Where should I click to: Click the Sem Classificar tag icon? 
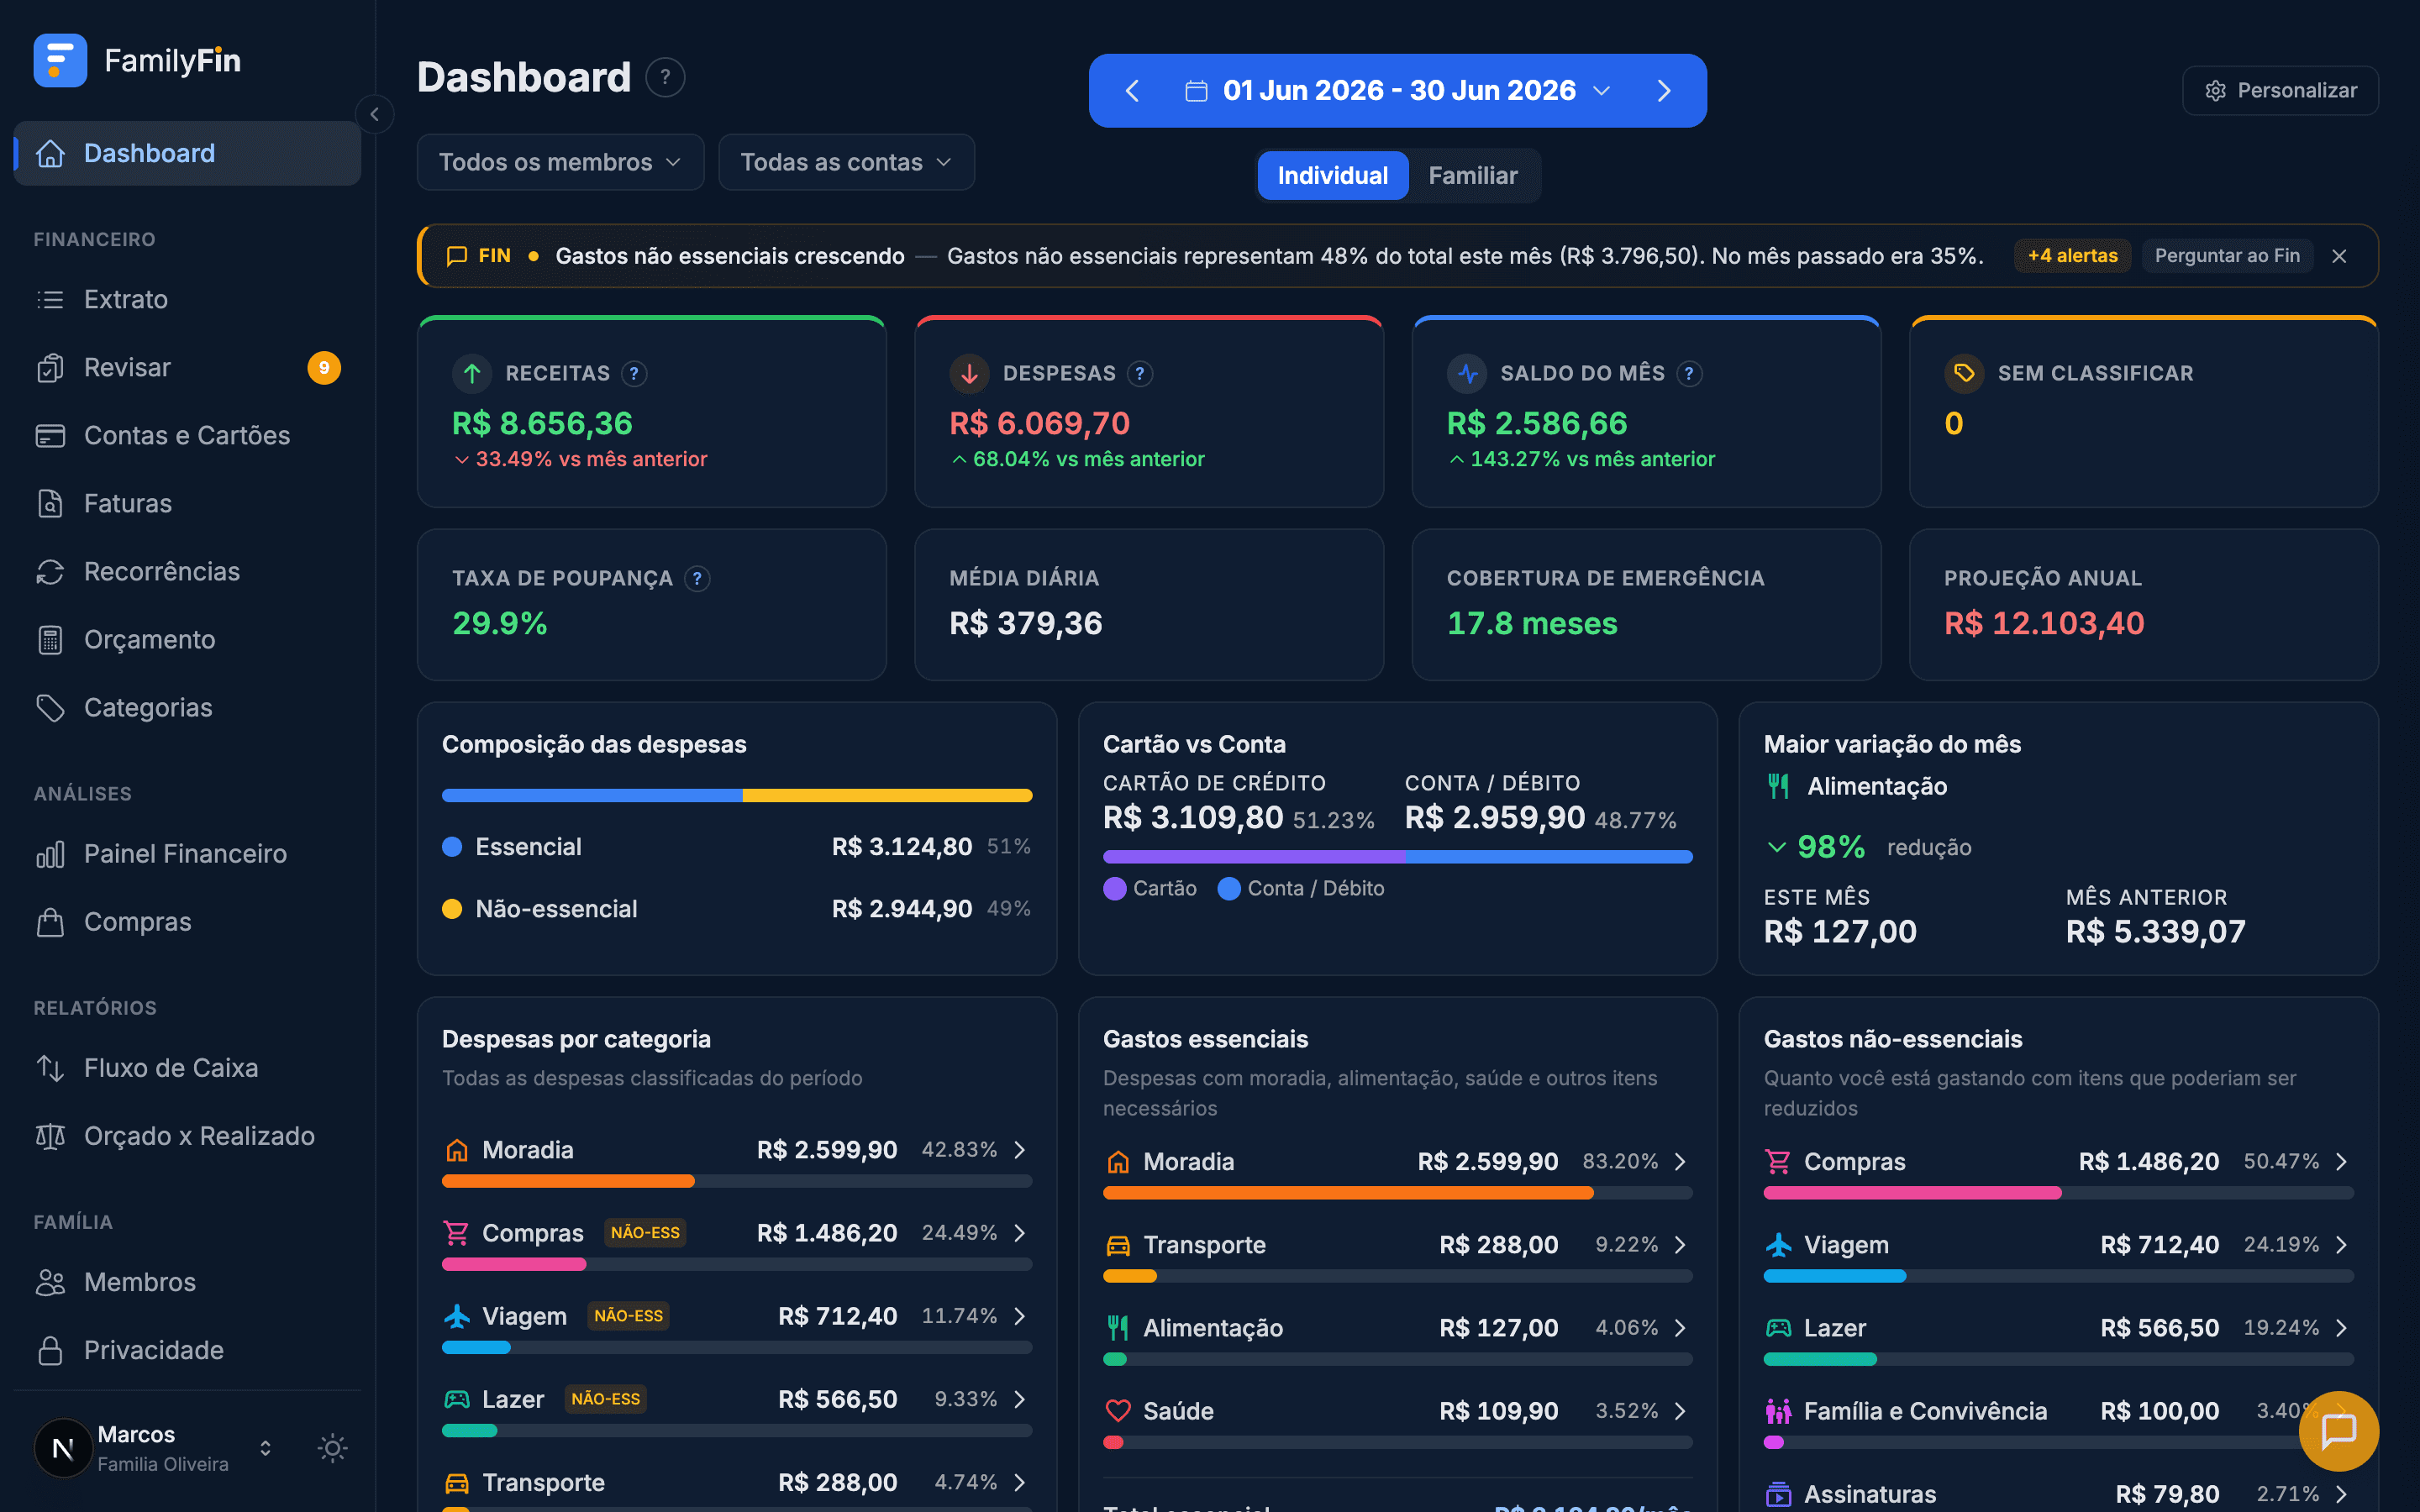click(x=1964, y=374)
